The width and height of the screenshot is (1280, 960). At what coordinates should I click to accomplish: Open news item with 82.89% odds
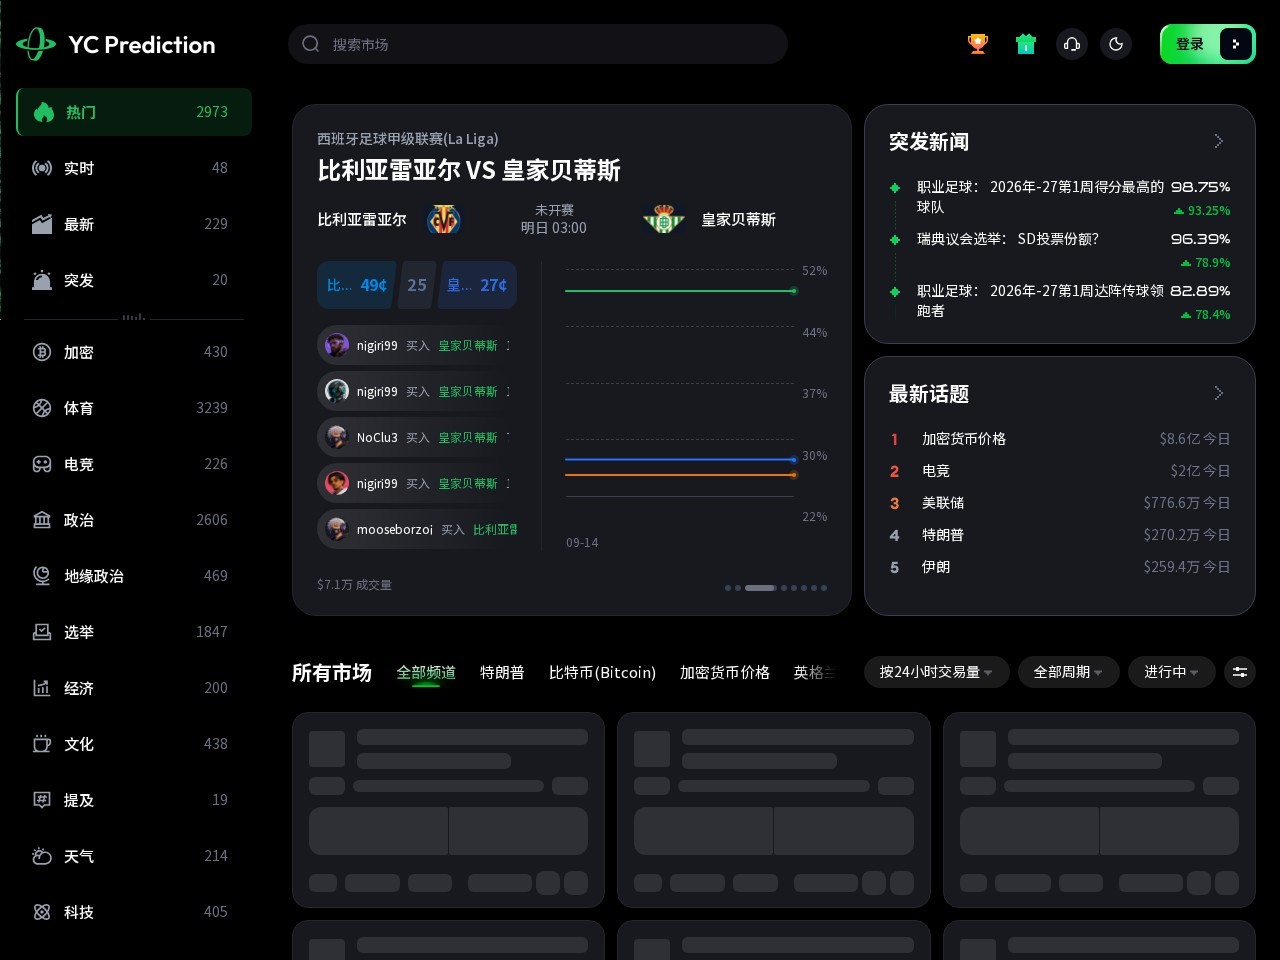click(1060, 301)
